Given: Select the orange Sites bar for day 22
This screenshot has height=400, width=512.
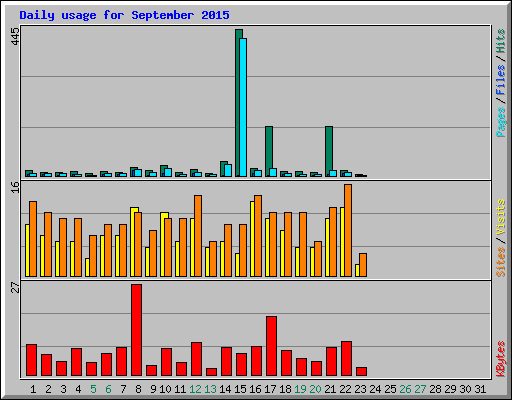Looking at the screenshot, I should [x=348, y=230].
